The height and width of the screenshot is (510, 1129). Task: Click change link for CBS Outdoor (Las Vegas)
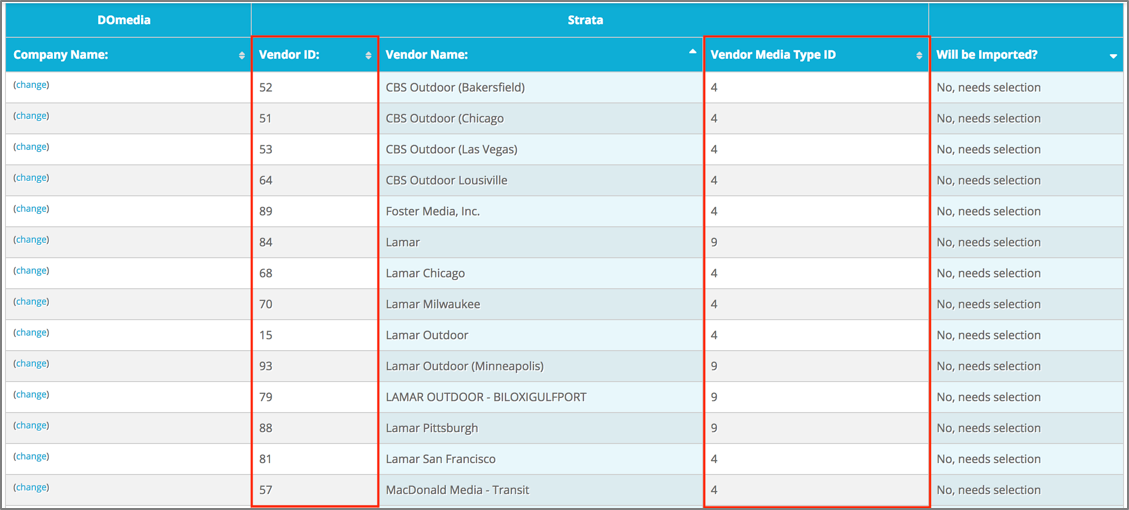pos(32,147)
